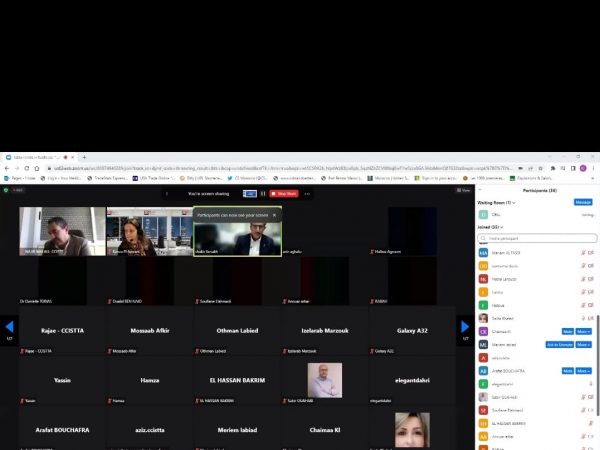Click the green encryption shield icon
Viewport: 600px width, 450px height.
click(x=6, y=190)
